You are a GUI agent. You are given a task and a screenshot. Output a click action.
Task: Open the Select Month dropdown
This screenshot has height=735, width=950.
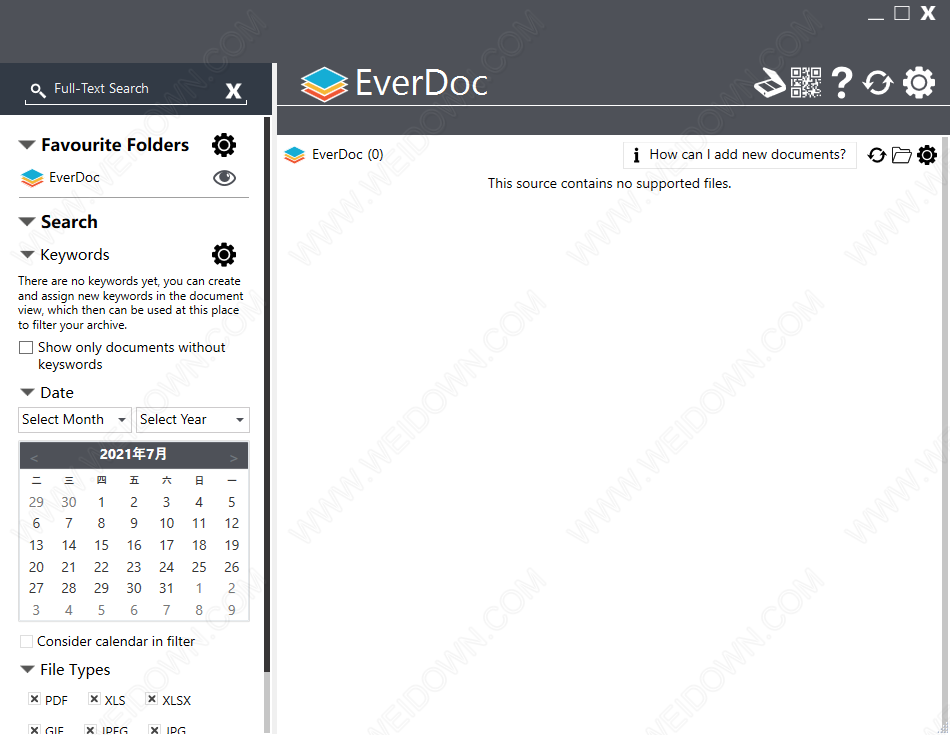75,419
